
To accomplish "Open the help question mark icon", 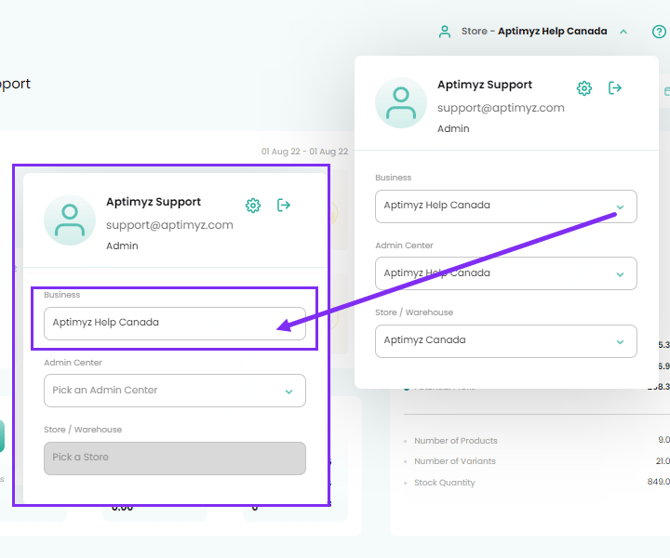I will 659,32.
